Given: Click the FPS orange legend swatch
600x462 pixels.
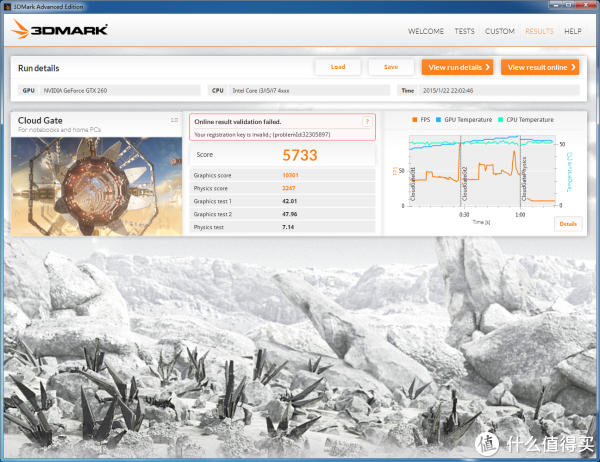Looking at the screenshot, I should pyautogui.click(x=414, y=120).
